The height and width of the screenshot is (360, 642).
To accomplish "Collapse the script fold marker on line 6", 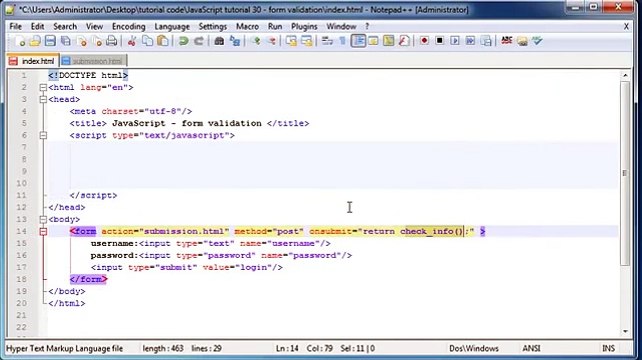I will coord(43,135).
